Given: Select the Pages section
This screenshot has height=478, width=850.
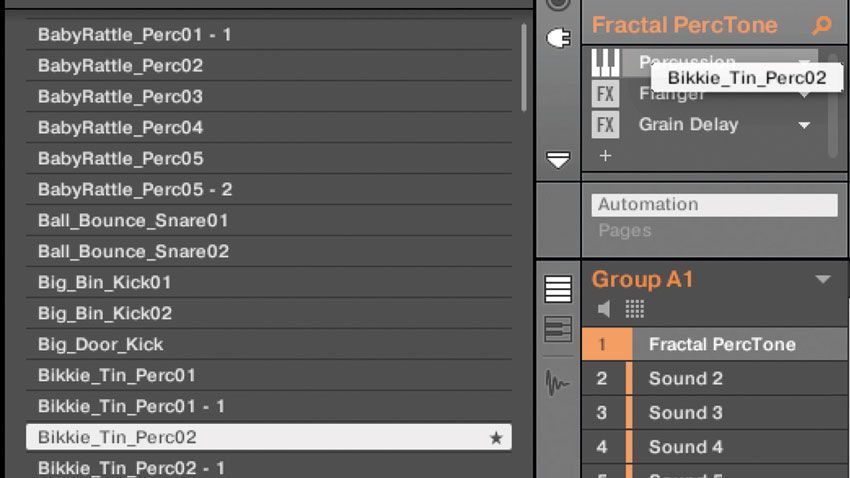Looking at the screenshot, I should [x=625, y=231].
